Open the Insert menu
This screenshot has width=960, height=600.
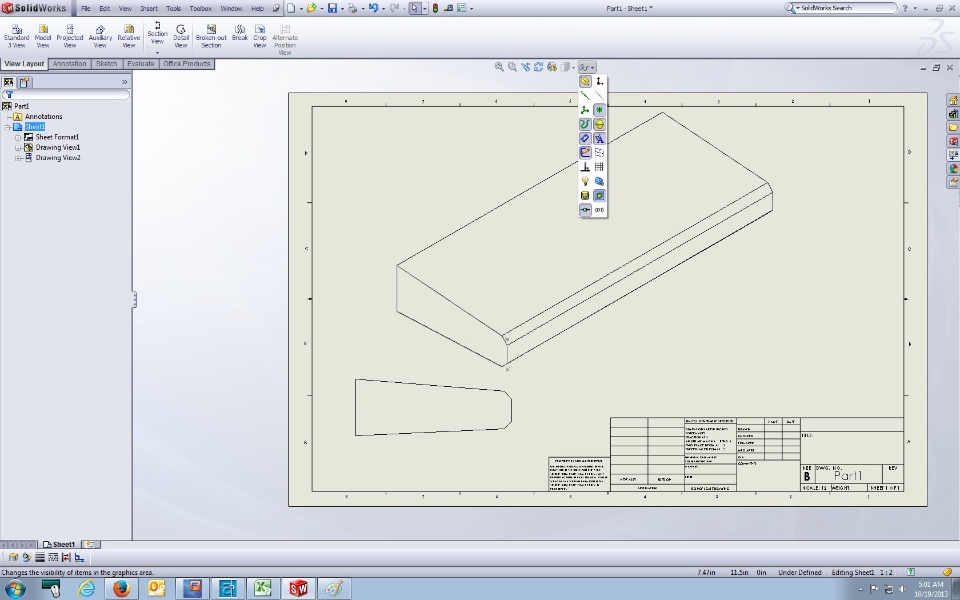149,9
